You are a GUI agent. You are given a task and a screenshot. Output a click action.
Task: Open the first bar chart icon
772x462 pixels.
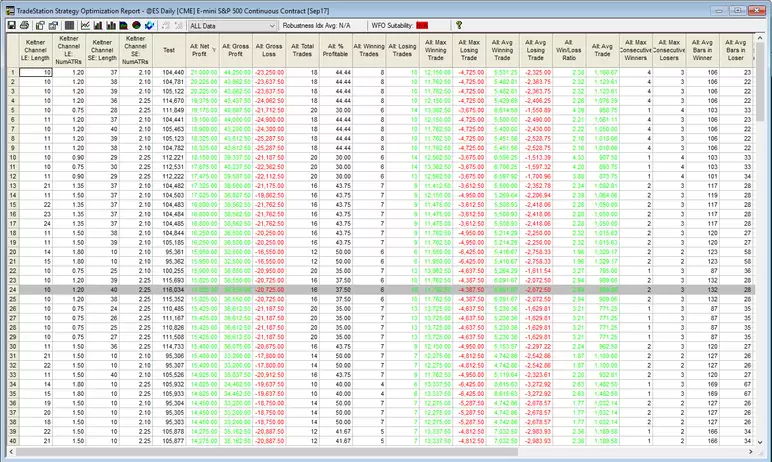(98, 25)
